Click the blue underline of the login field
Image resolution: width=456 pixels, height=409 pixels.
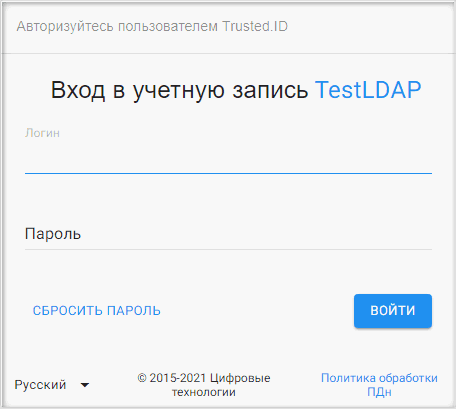click(228, 173)
